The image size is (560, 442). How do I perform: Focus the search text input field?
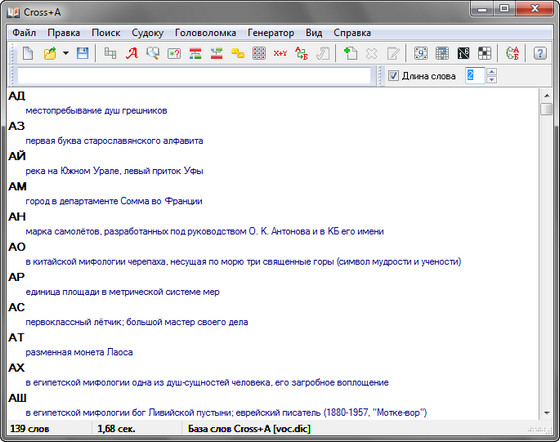(194, 76)
